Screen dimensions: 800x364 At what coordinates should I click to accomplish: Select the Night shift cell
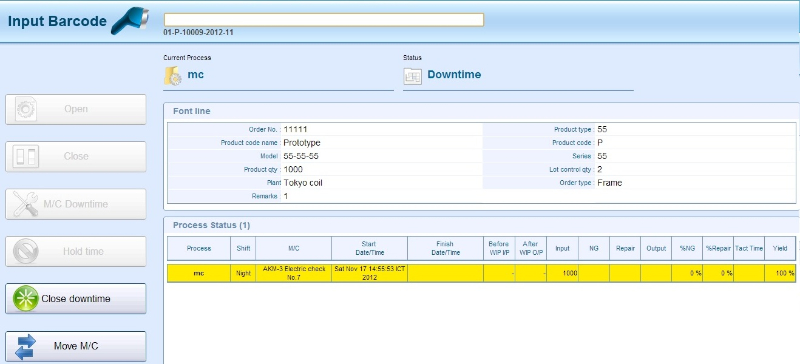[x=243, y=273]
